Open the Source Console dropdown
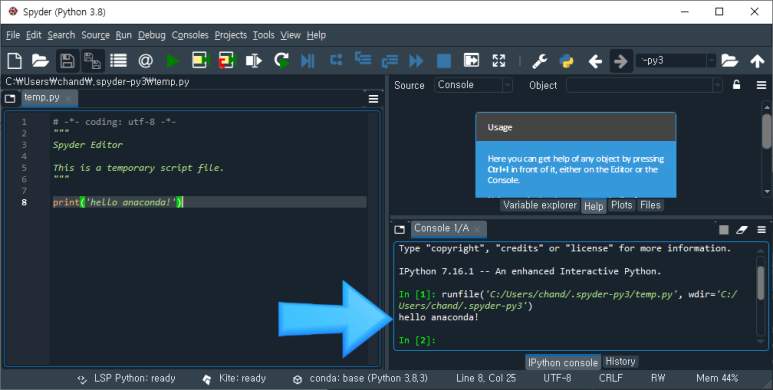 tap(473, 85)
